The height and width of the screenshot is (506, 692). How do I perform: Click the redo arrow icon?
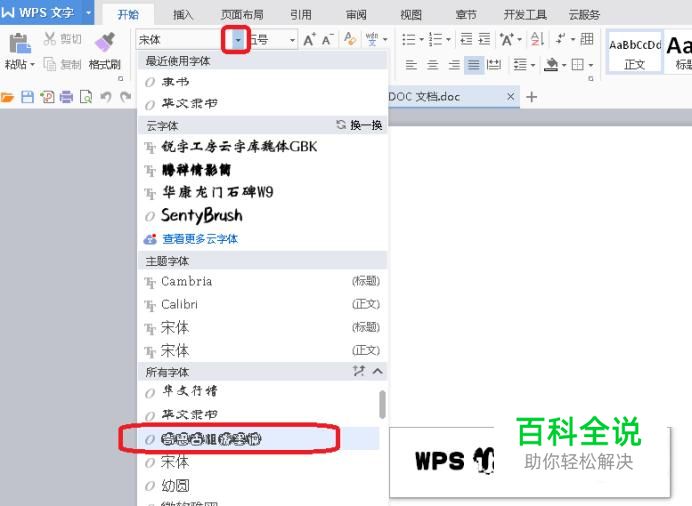point(126,97)
